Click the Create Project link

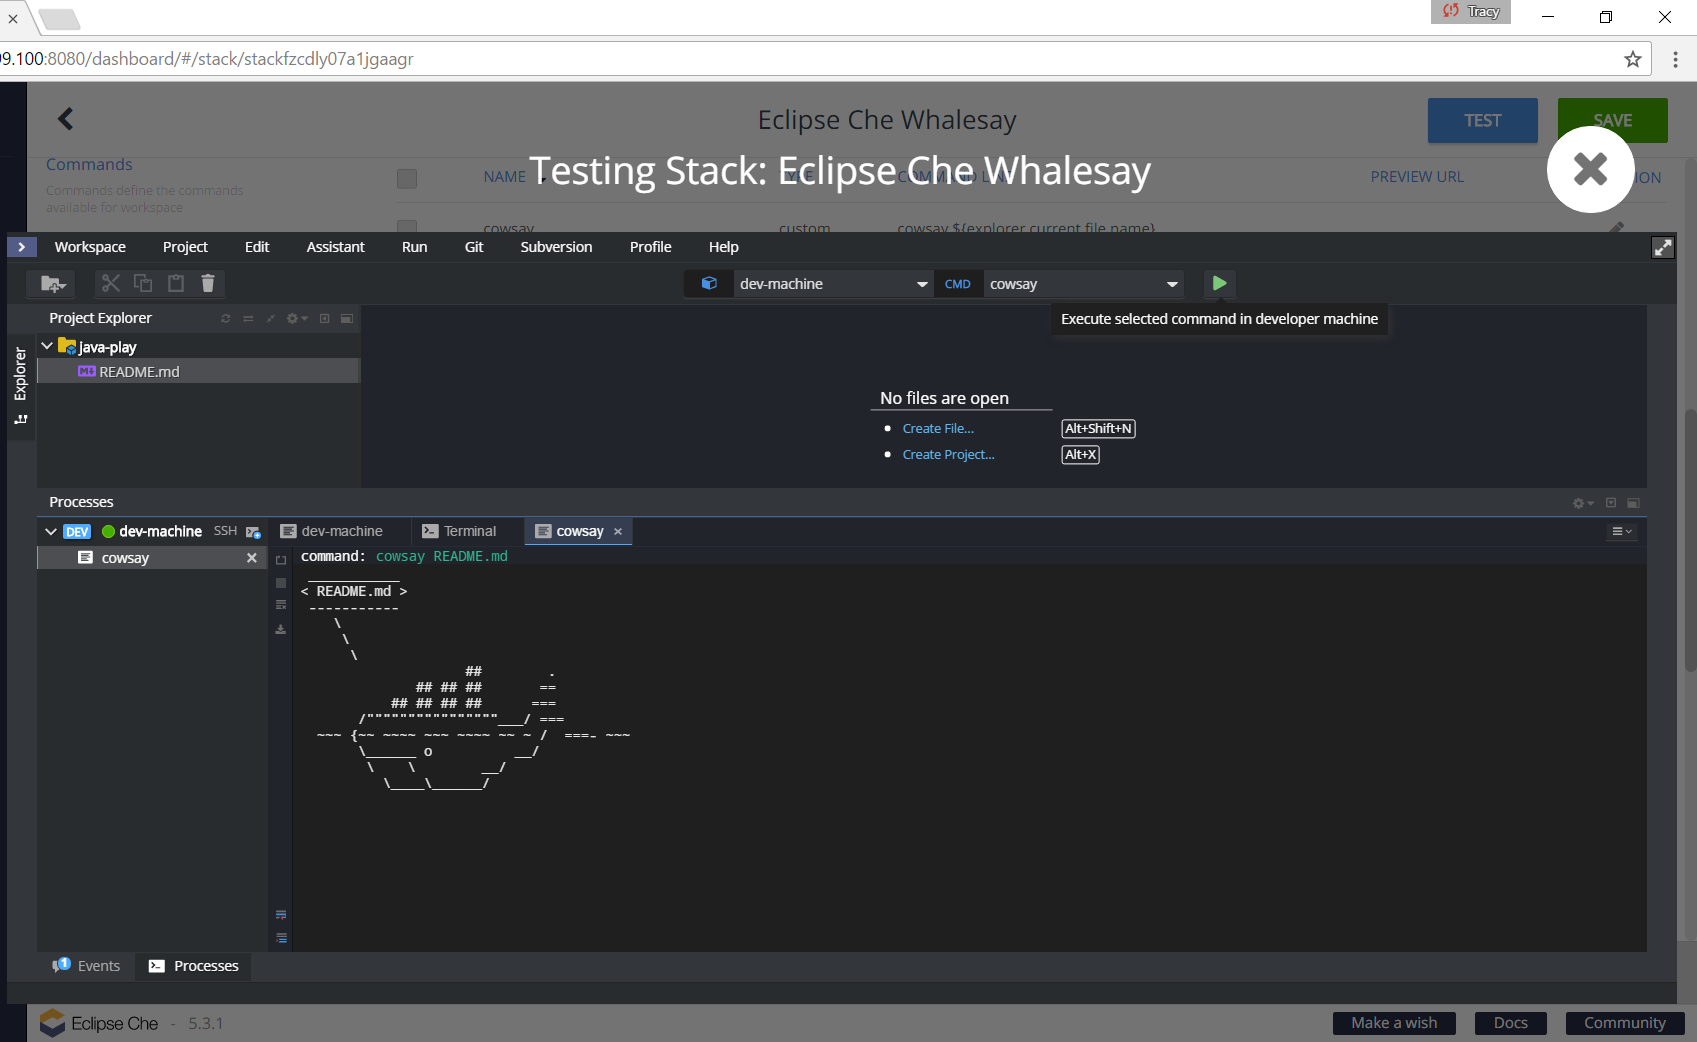point(948,454)
